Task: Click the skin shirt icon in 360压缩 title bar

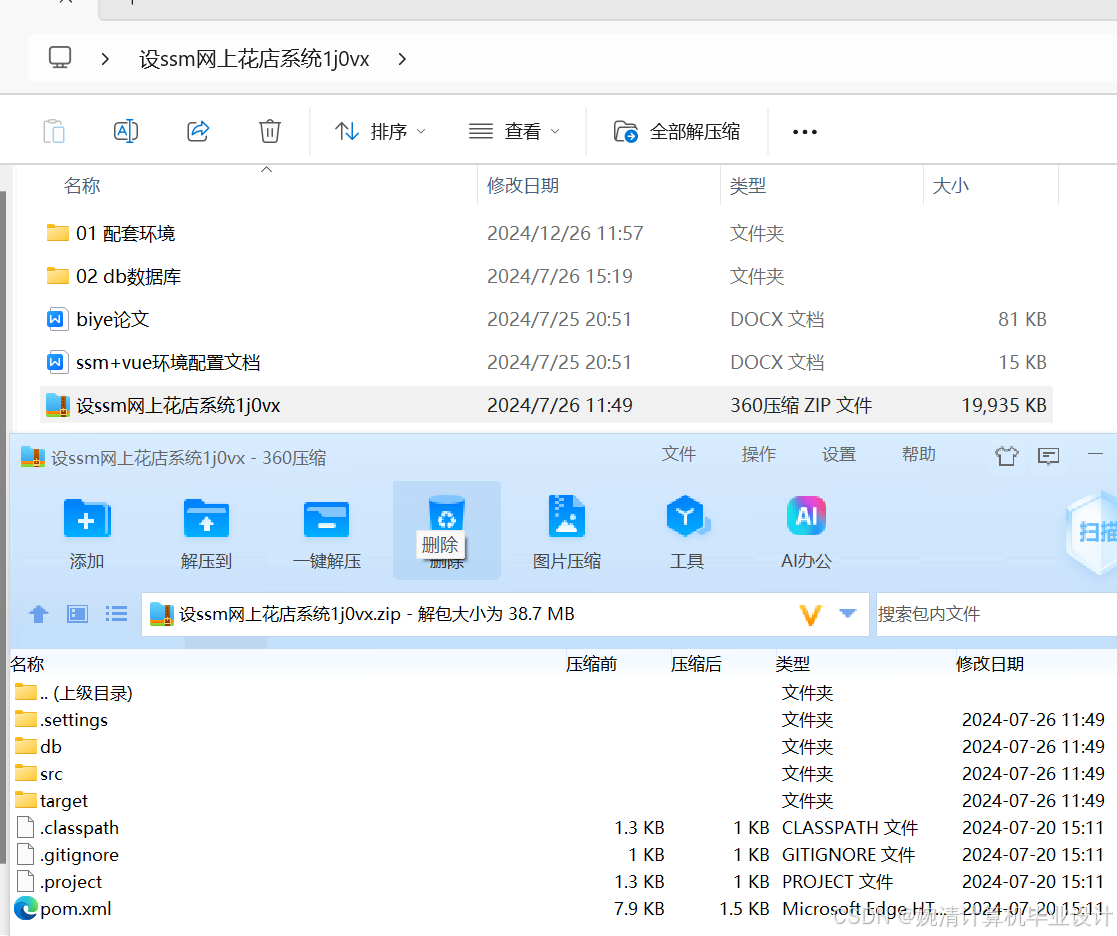Action: (1007, 455)
